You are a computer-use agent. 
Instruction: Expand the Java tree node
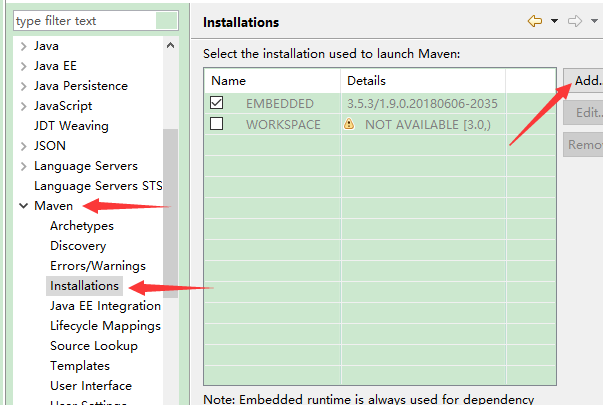[23, 46]
